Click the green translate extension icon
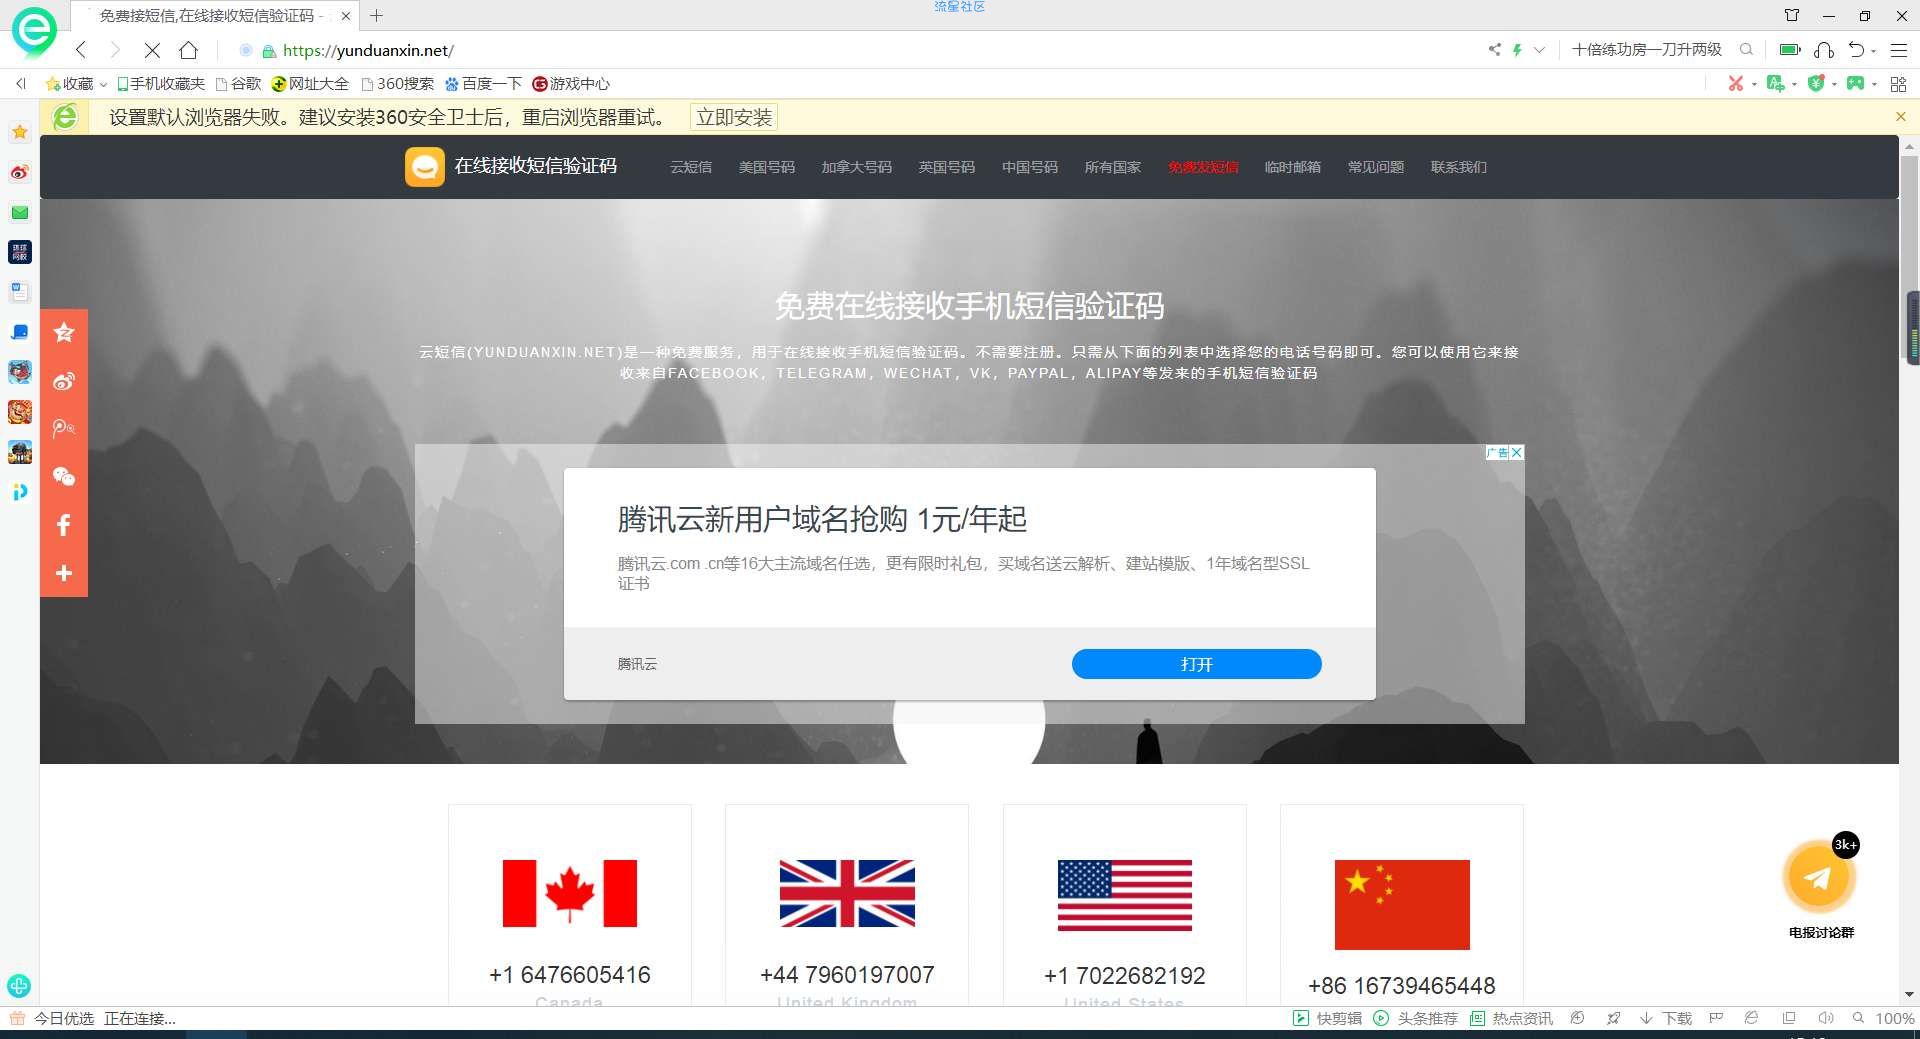This screenshot has height=1039, width=1920. (x=1775, y=84)
